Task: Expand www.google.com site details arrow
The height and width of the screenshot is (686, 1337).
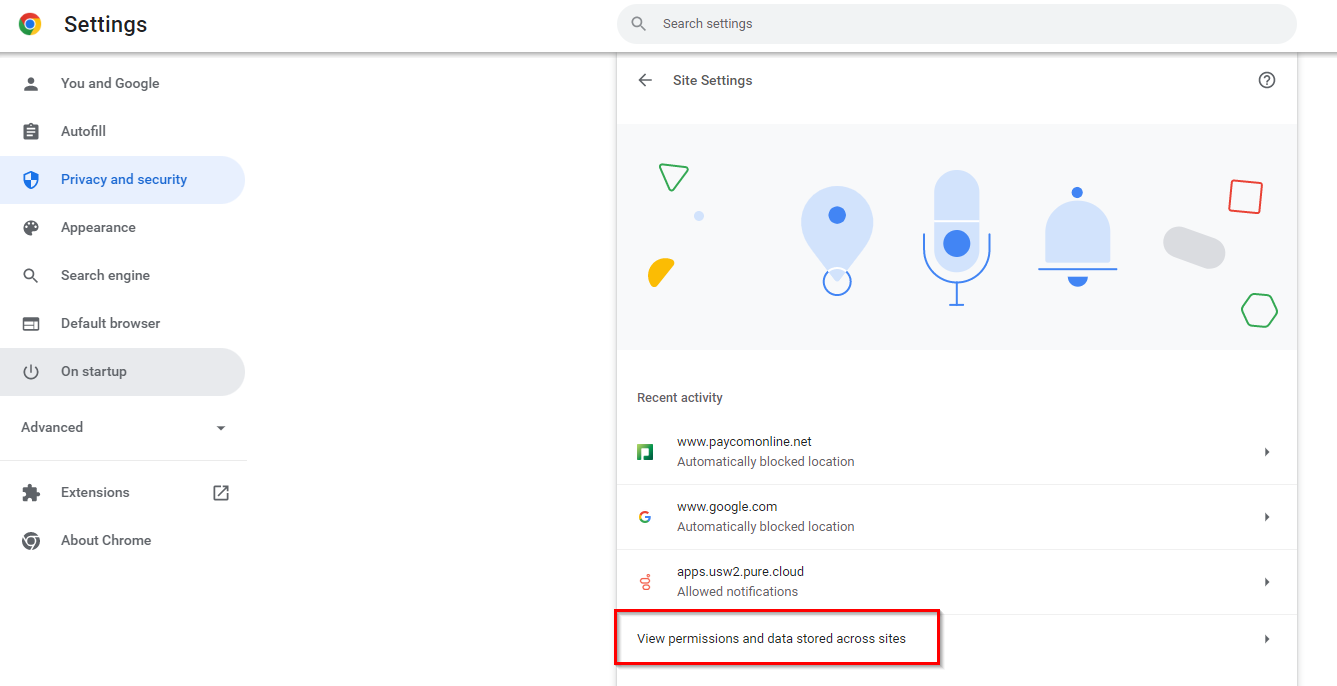Action: (1266, 517)
